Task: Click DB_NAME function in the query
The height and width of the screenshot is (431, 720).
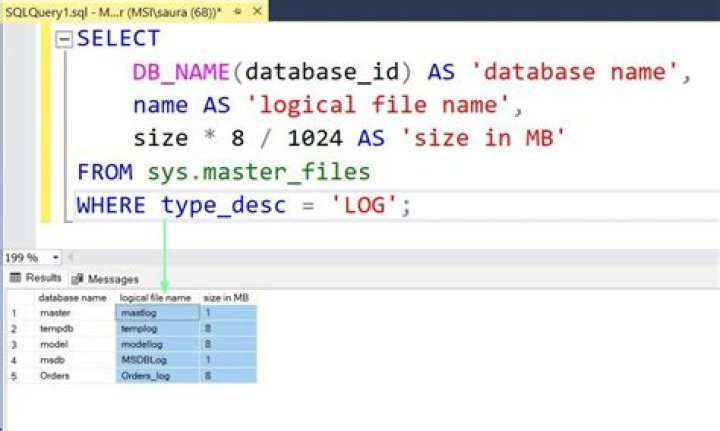Action: pyautogui.click(x=181, y=72)
